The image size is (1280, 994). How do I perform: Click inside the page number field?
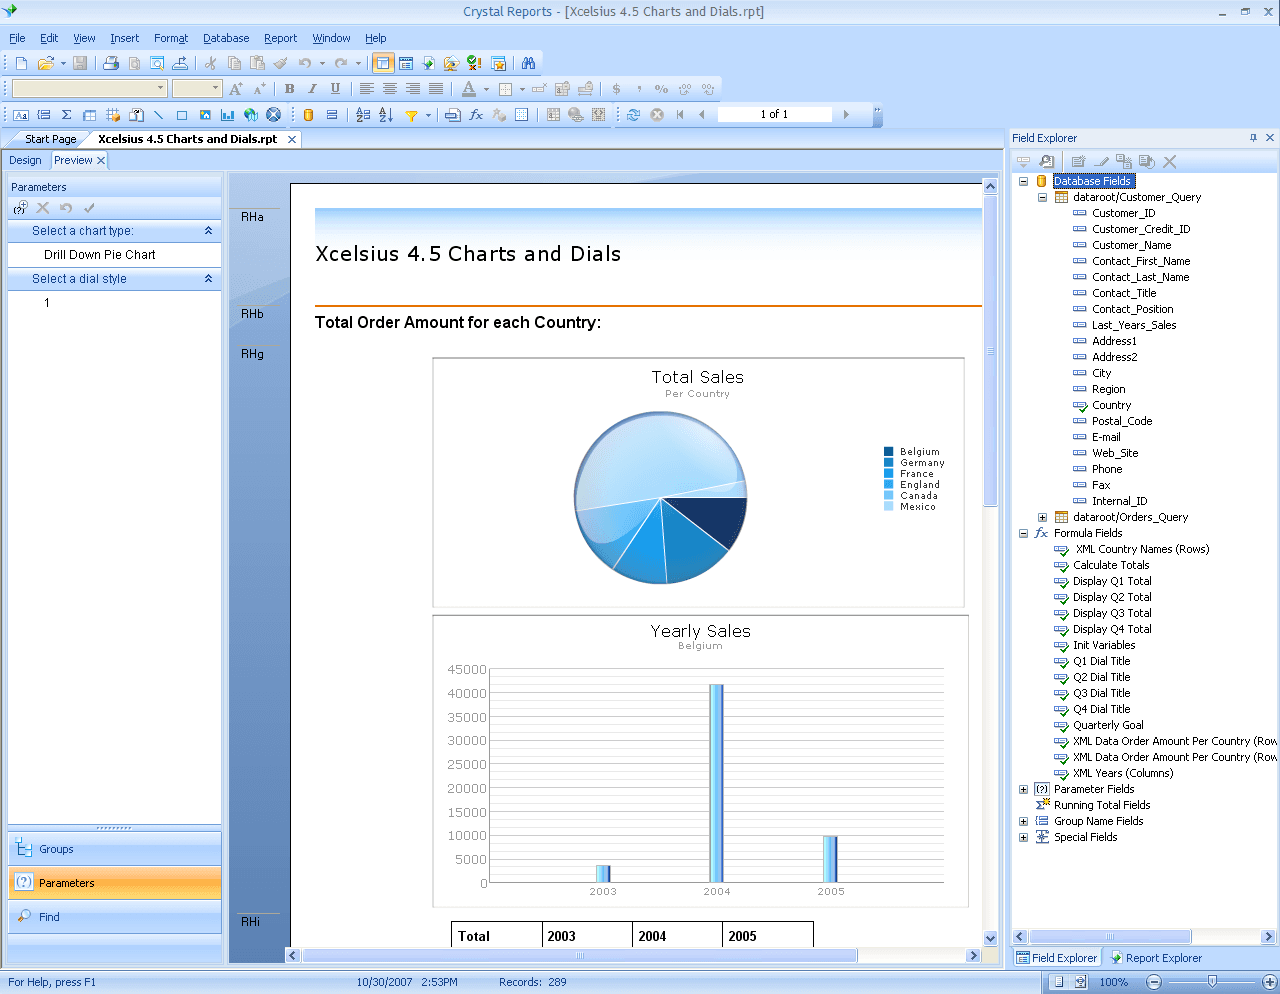pyautogui.click(x=775, y=114)
